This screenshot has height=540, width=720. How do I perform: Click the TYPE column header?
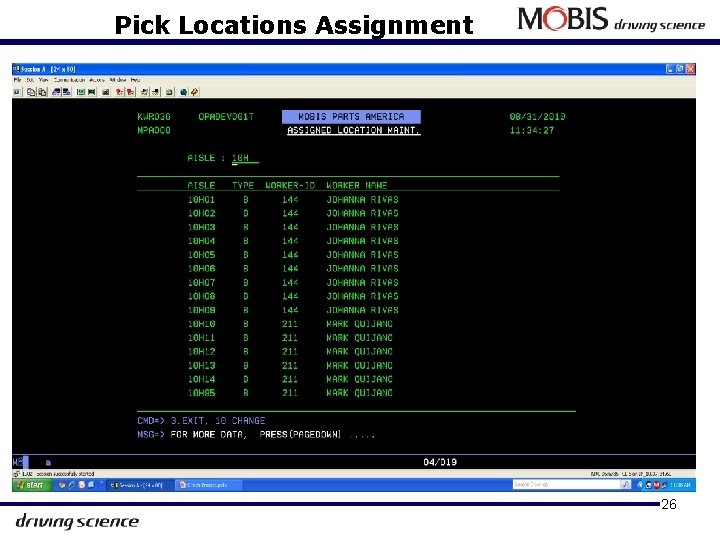point(243,186)
